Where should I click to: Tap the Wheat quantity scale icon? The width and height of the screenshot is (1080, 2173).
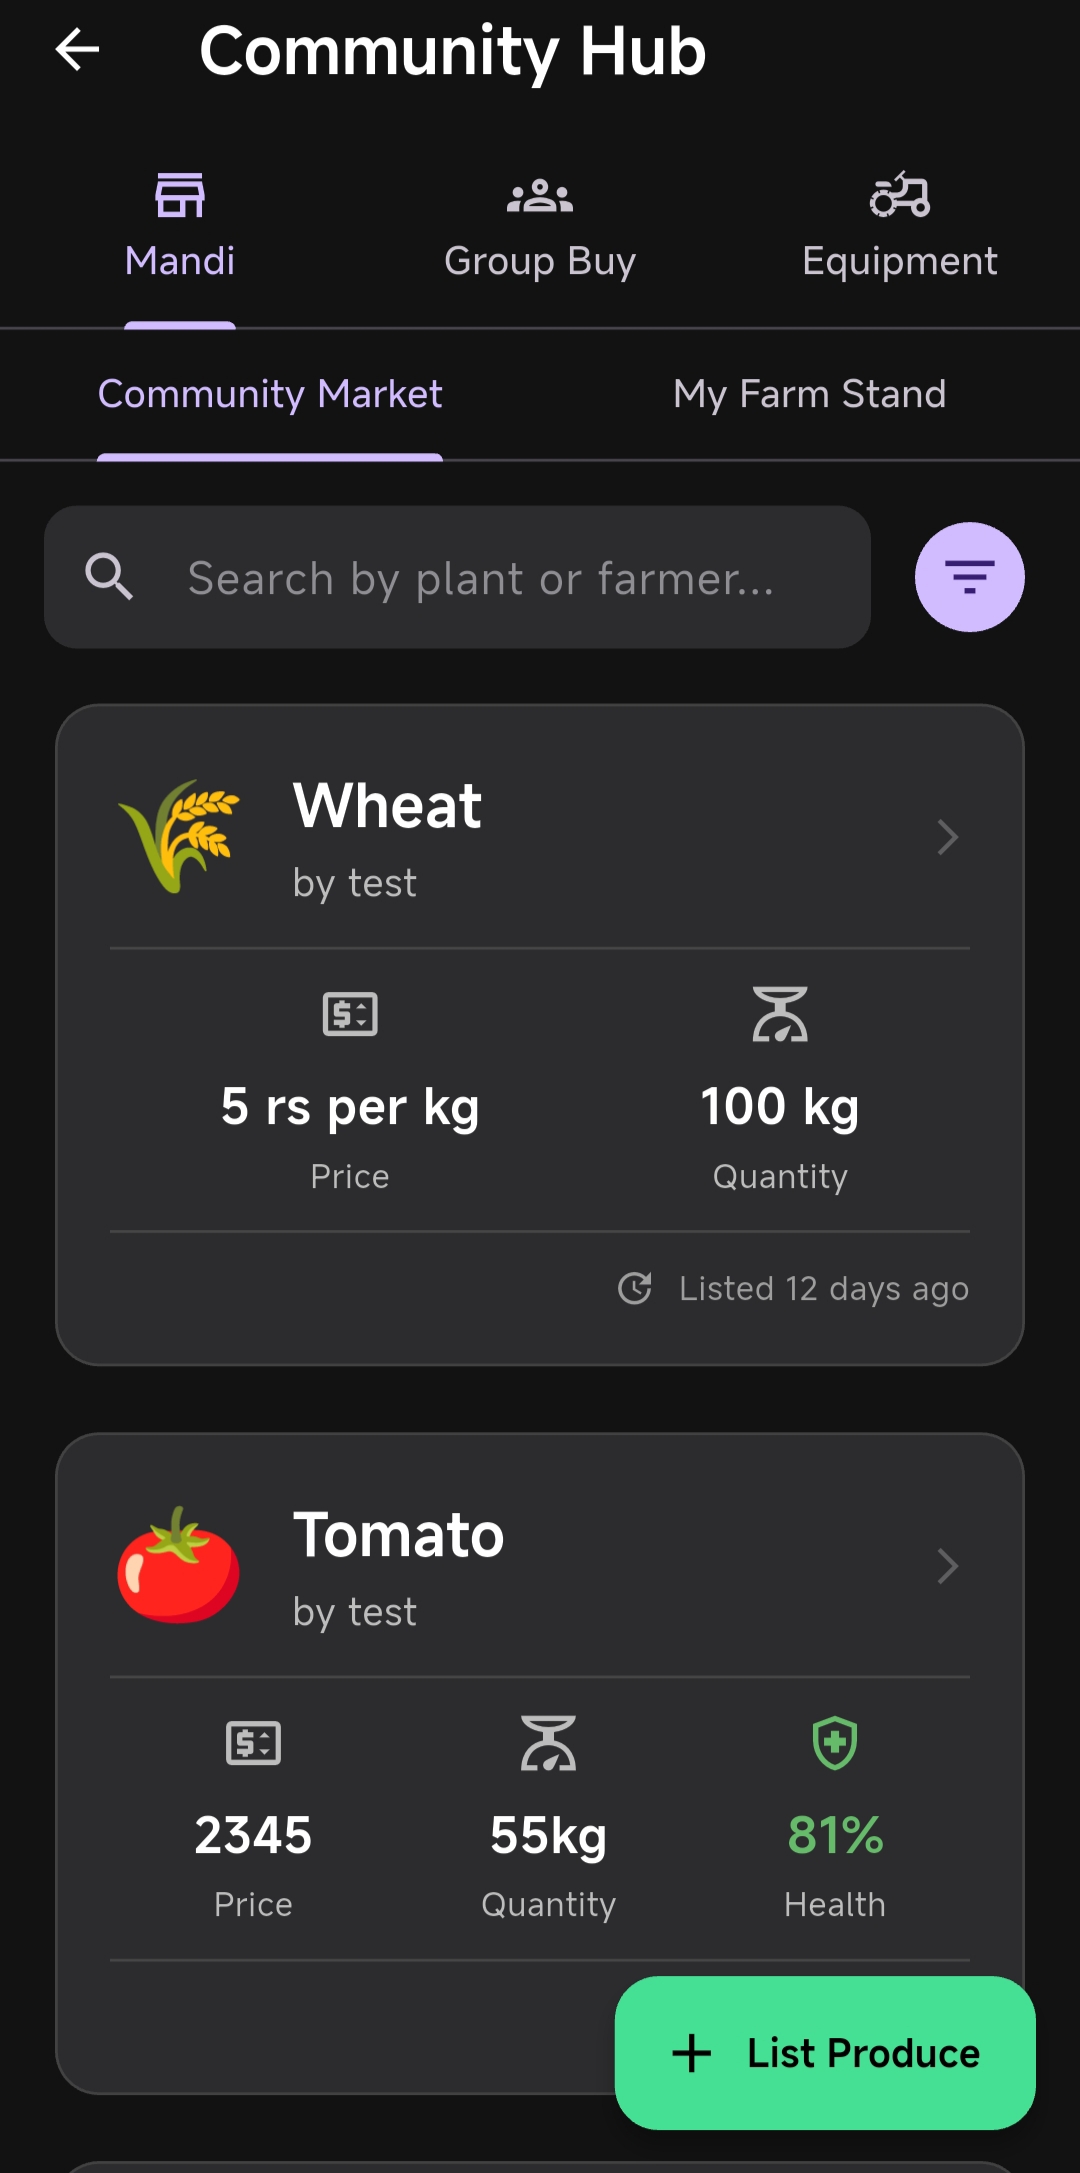click(x=780, y=1014)
